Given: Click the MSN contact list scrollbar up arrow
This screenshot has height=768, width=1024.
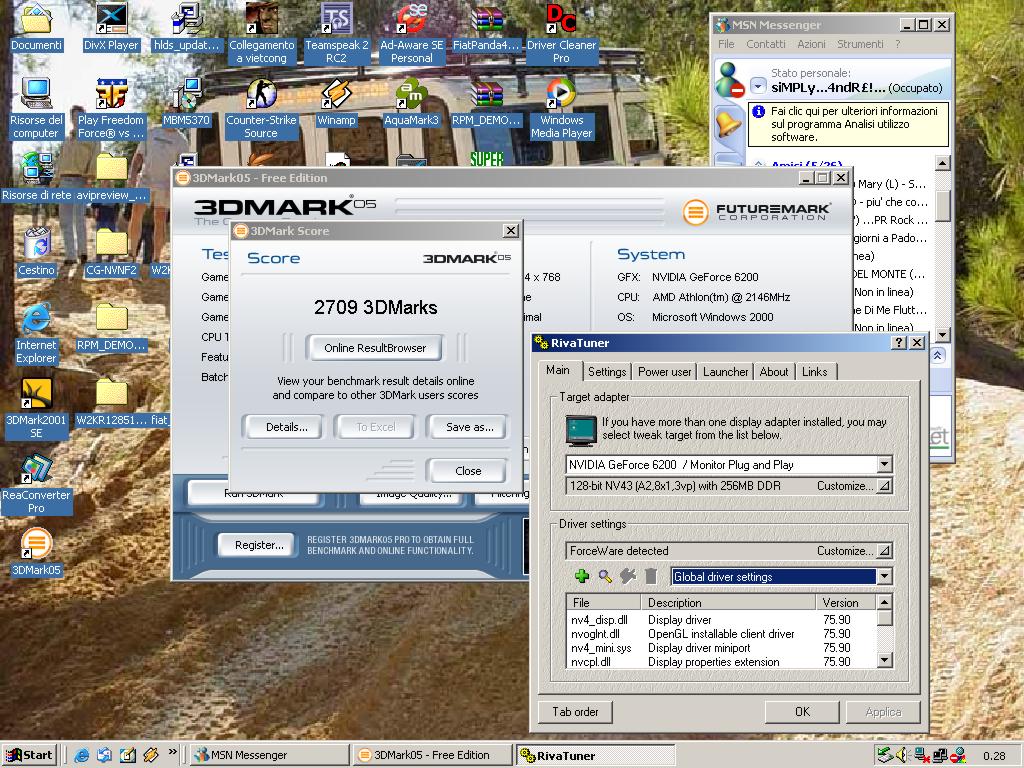Looking at the screenshot, I should click(942, 163).
